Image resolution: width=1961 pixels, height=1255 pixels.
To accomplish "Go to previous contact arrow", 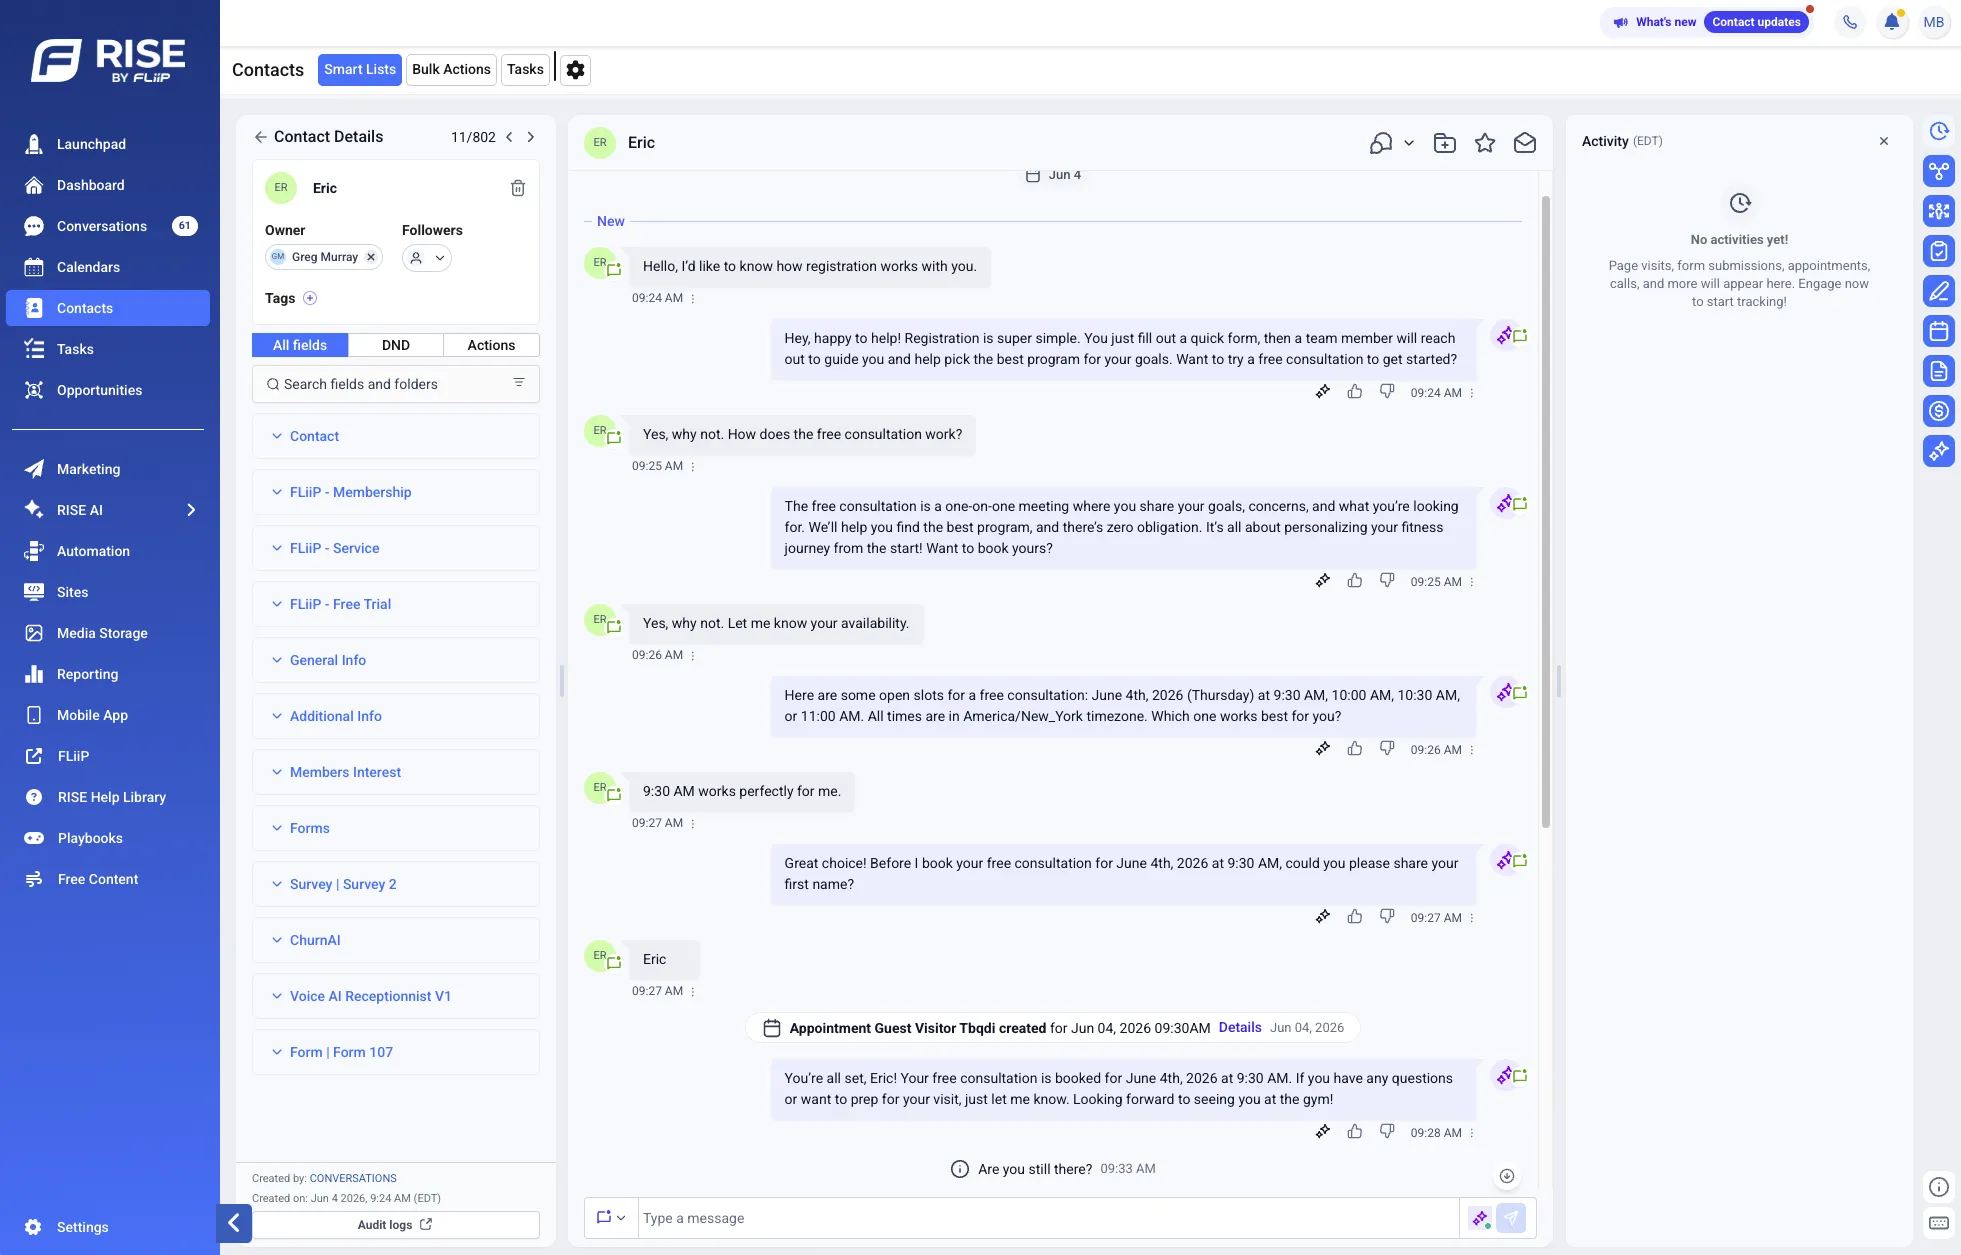I will [x=509, y=137].
